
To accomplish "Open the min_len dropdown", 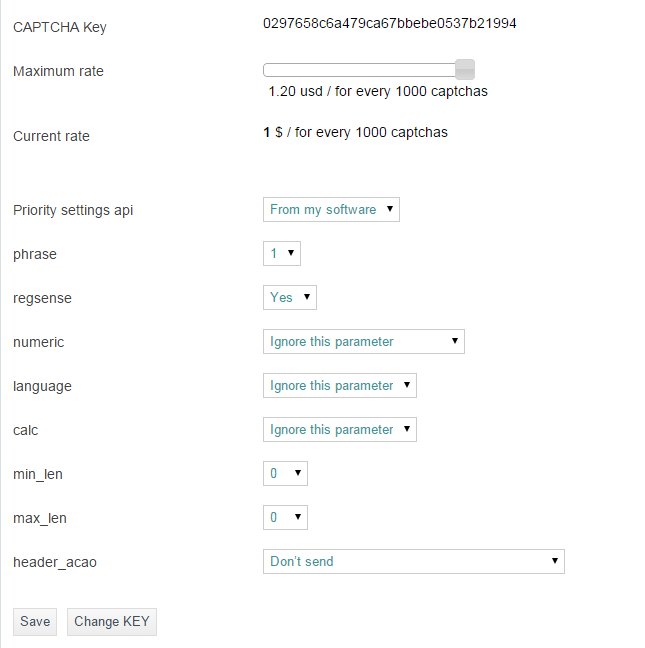I will [x=285, y=473].
